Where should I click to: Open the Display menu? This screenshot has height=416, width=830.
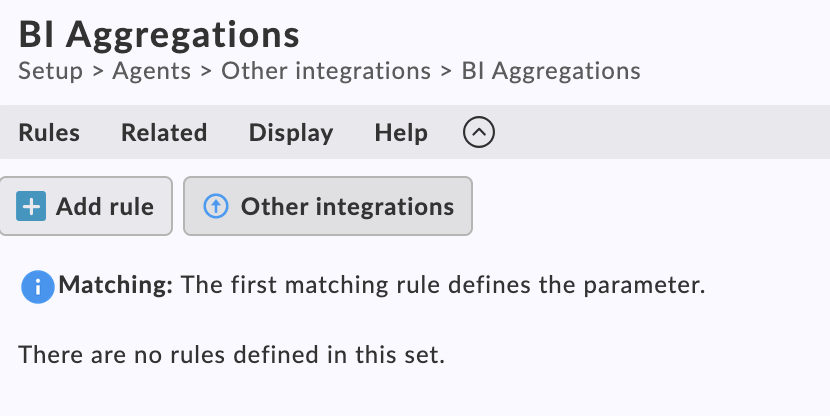pos(291,133)
